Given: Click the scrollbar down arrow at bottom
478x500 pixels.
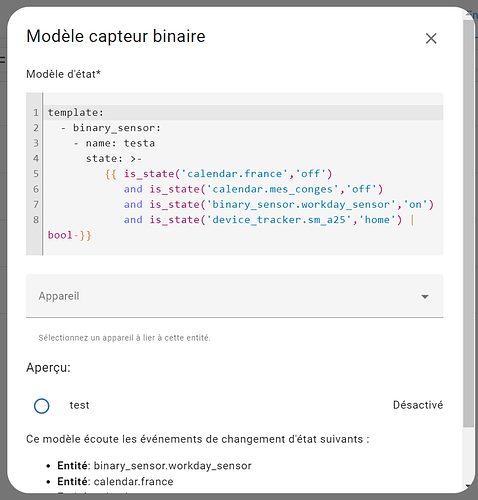Looking at the screenshot, I should (468, 486).
